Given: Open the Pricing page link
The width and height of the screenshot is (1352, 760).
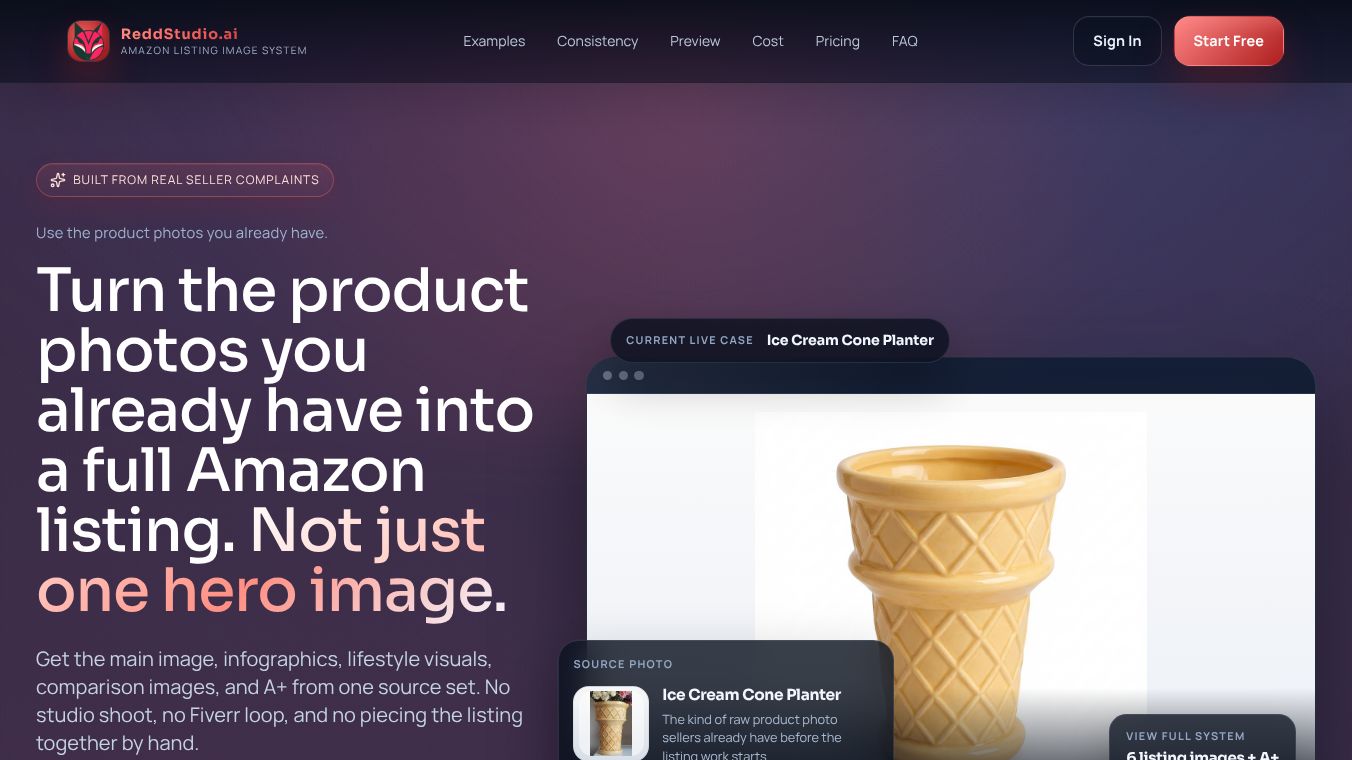Looking at the screenshot, I should (x=837, y=41).
